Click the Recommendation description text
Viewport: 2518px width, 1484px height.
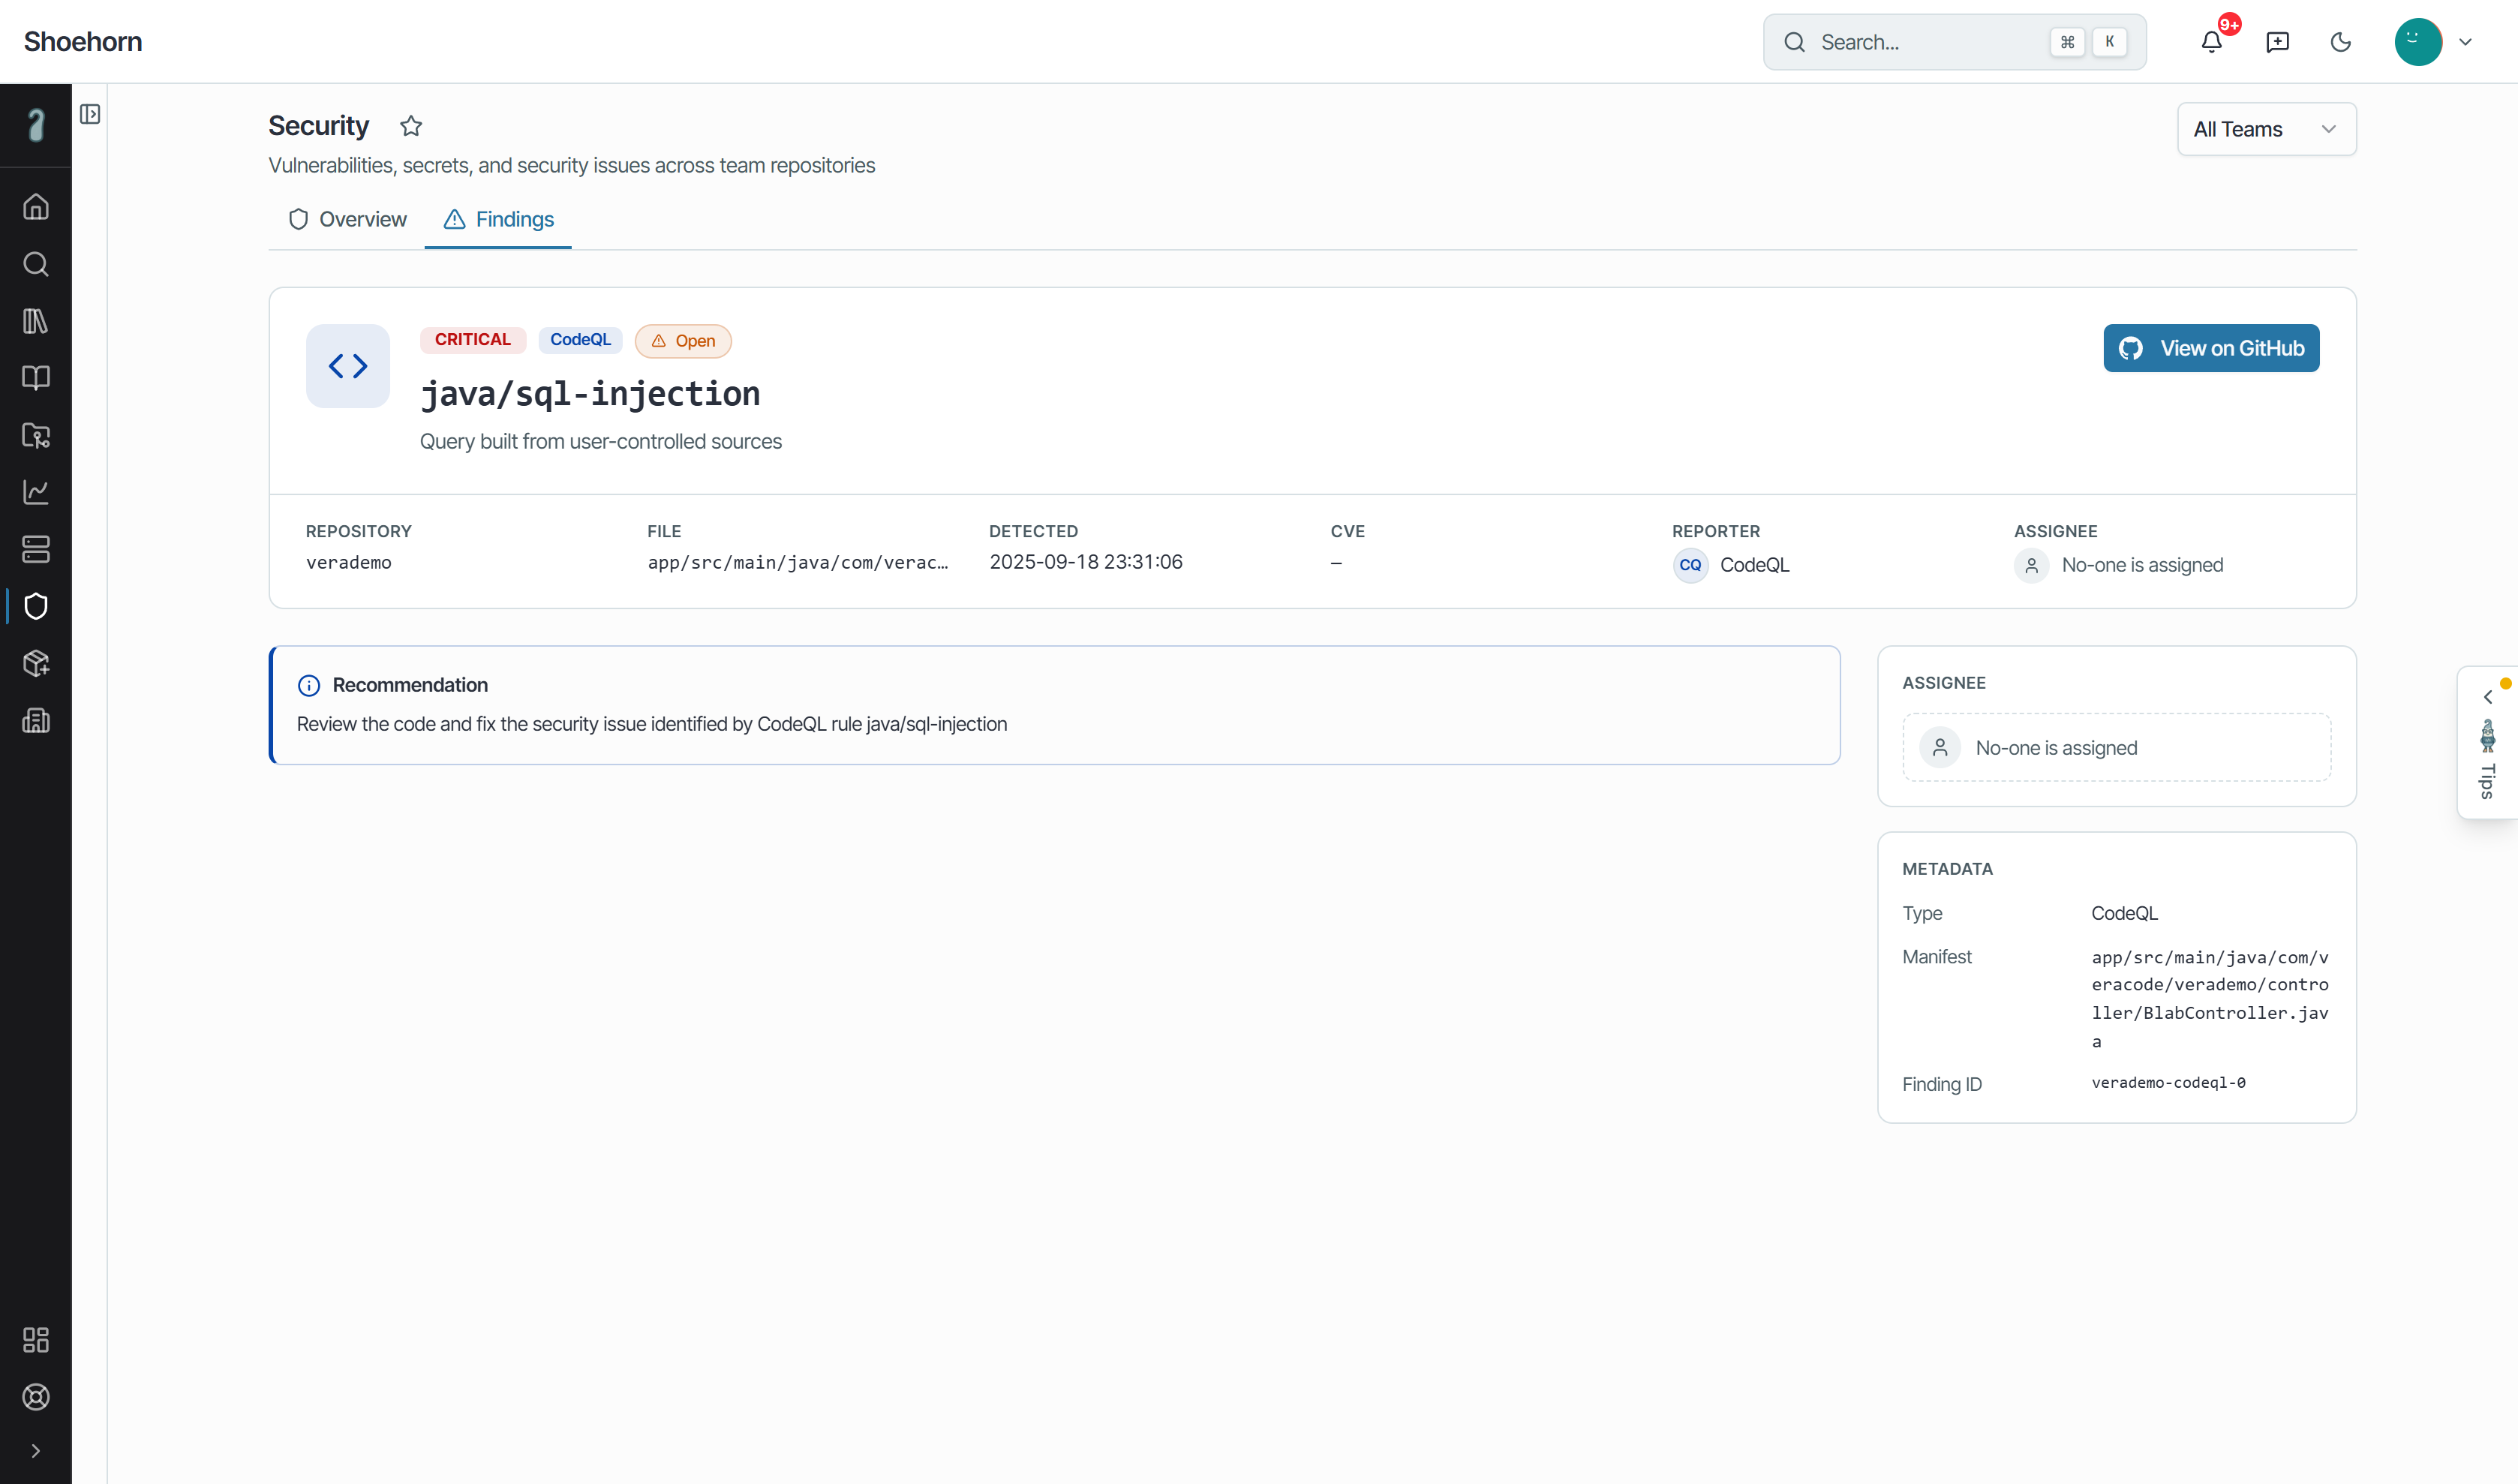pos(652,724)
